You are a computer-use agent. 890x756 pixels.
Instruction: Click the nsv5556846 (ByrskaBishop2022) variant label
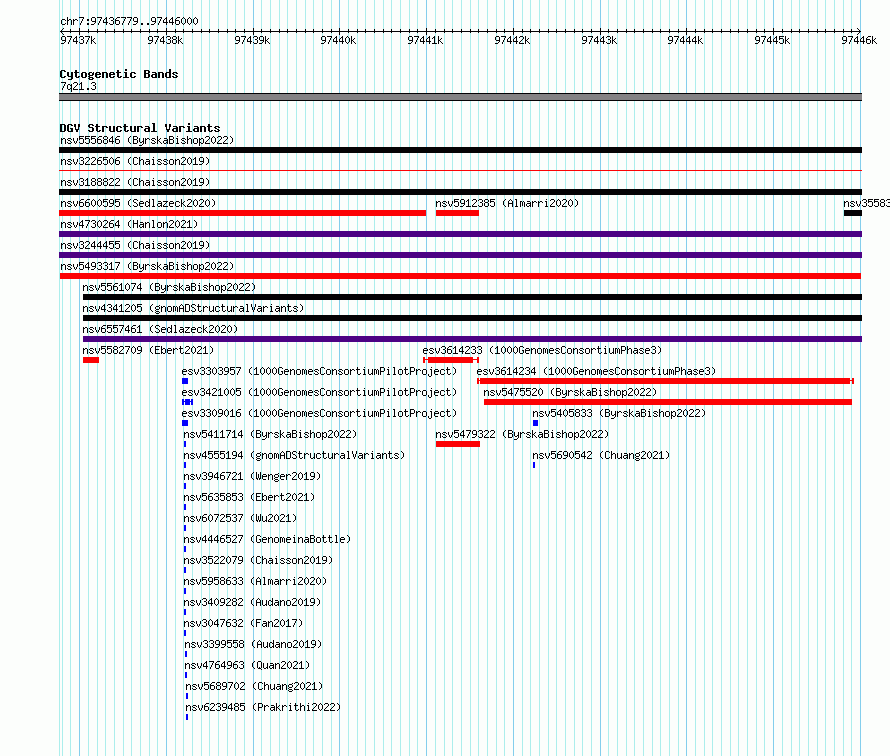coord(147,140)
